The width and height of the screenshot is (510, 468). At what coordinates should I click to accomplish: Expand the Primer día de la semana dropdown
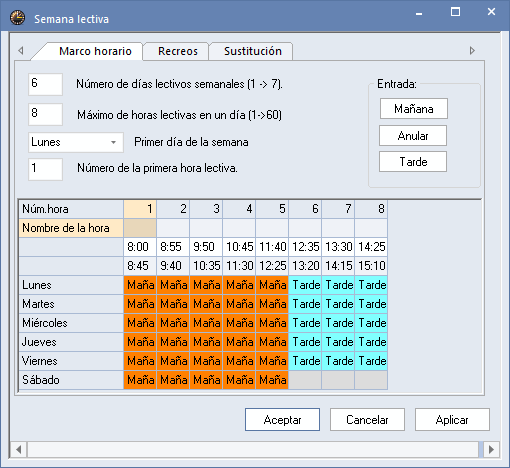[113, 142]
